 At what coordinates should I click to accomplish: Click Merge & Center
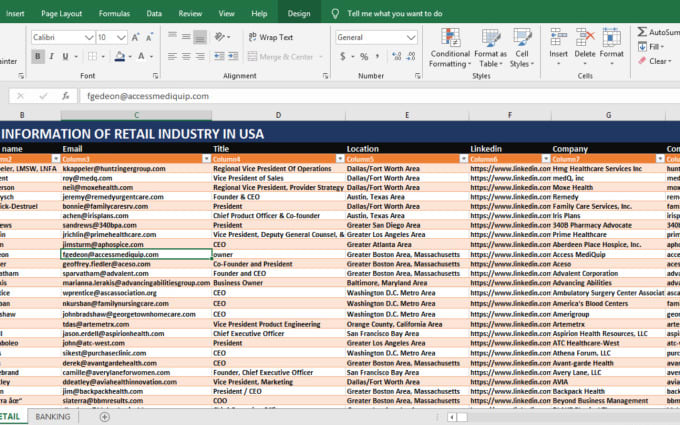[281, 57]
